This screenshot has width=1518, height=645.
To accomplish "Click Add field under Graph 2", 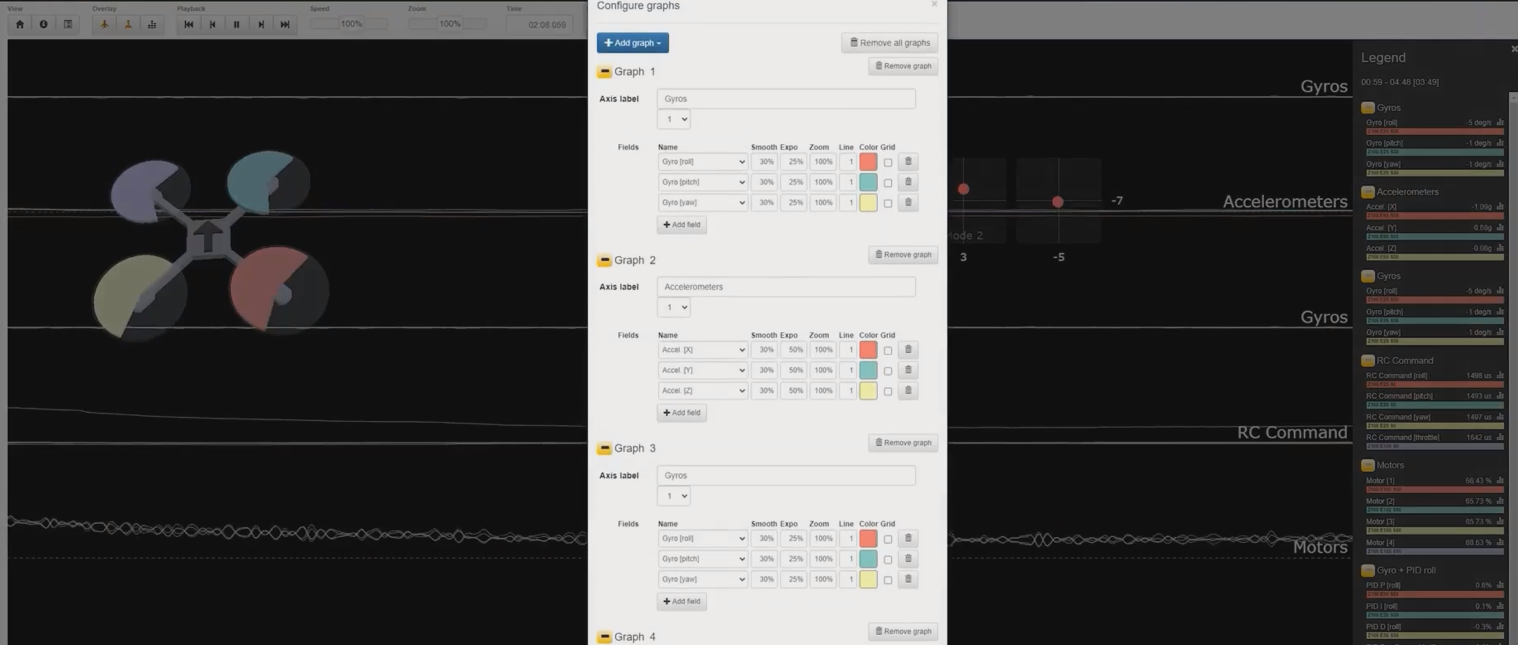I will 682,413.
